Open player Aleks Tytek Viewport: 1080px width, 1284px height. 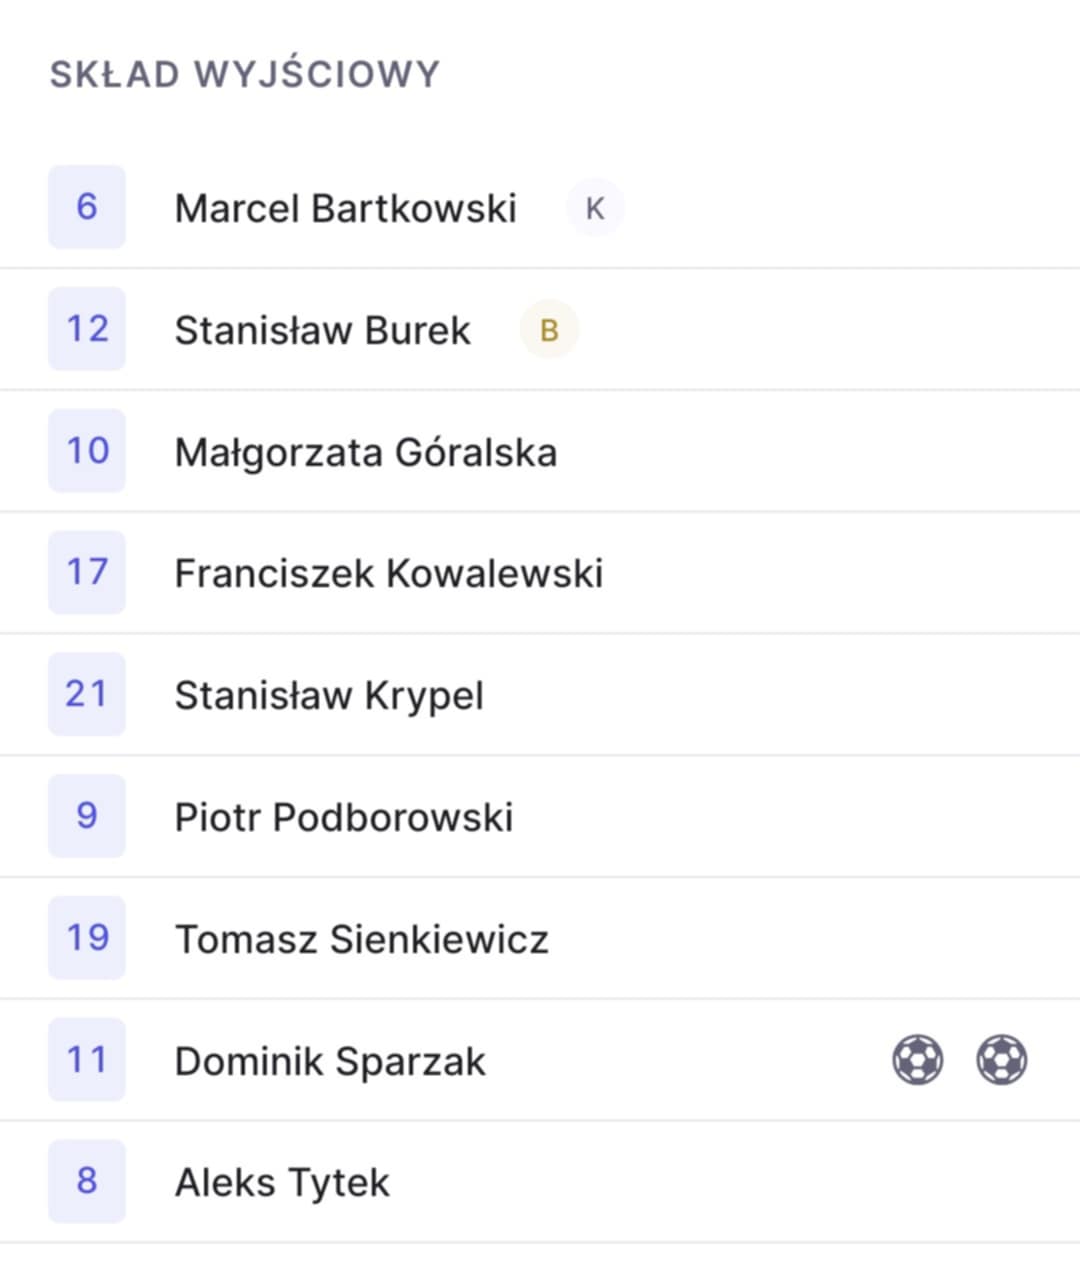(x=282, y=1183)
